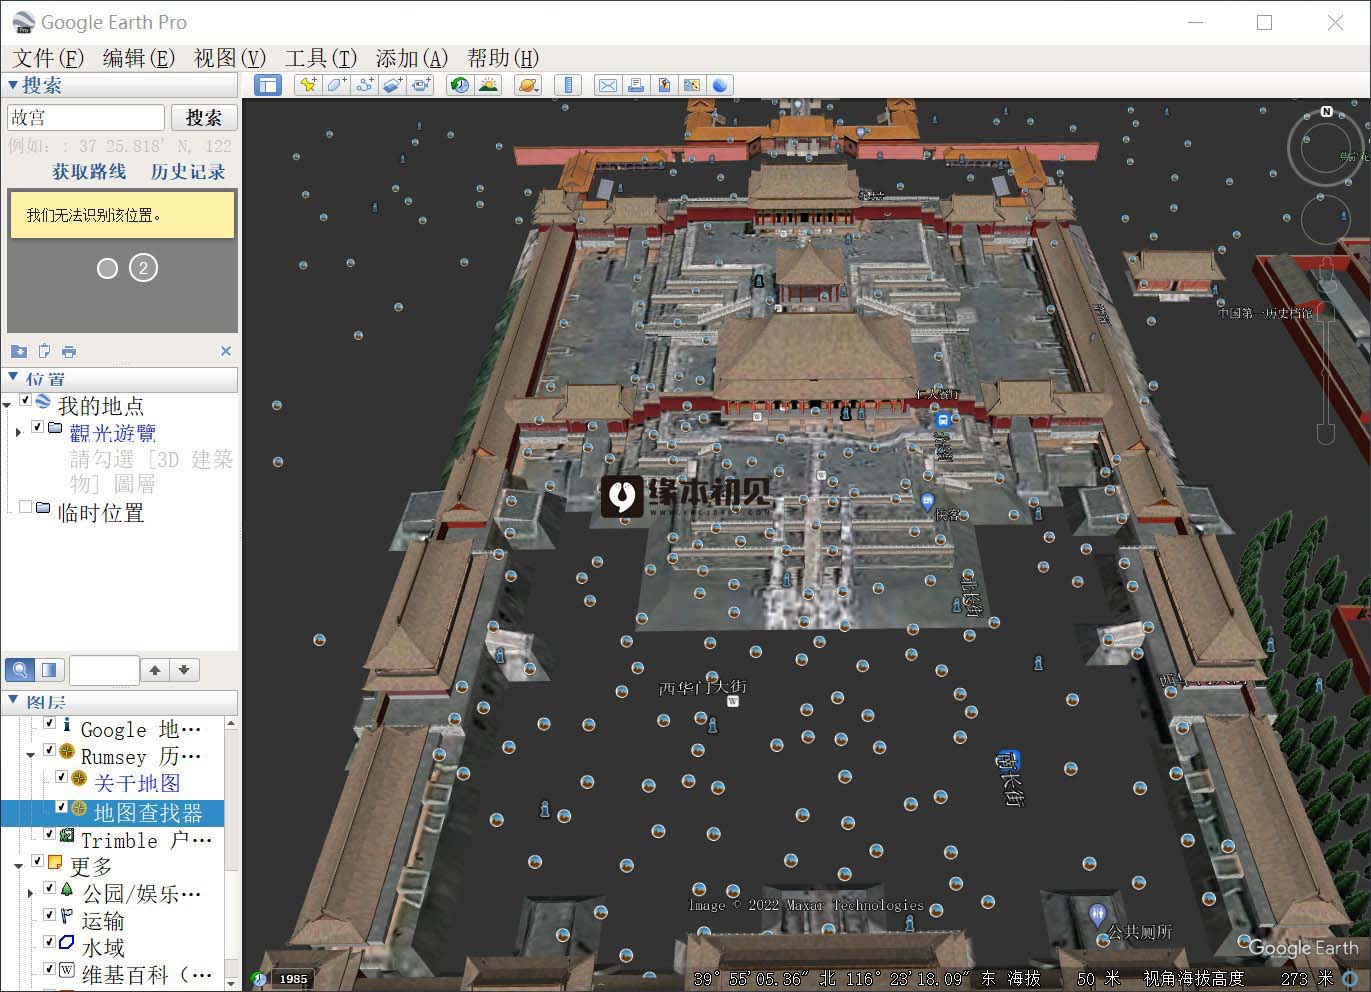Email the current view

607,85
